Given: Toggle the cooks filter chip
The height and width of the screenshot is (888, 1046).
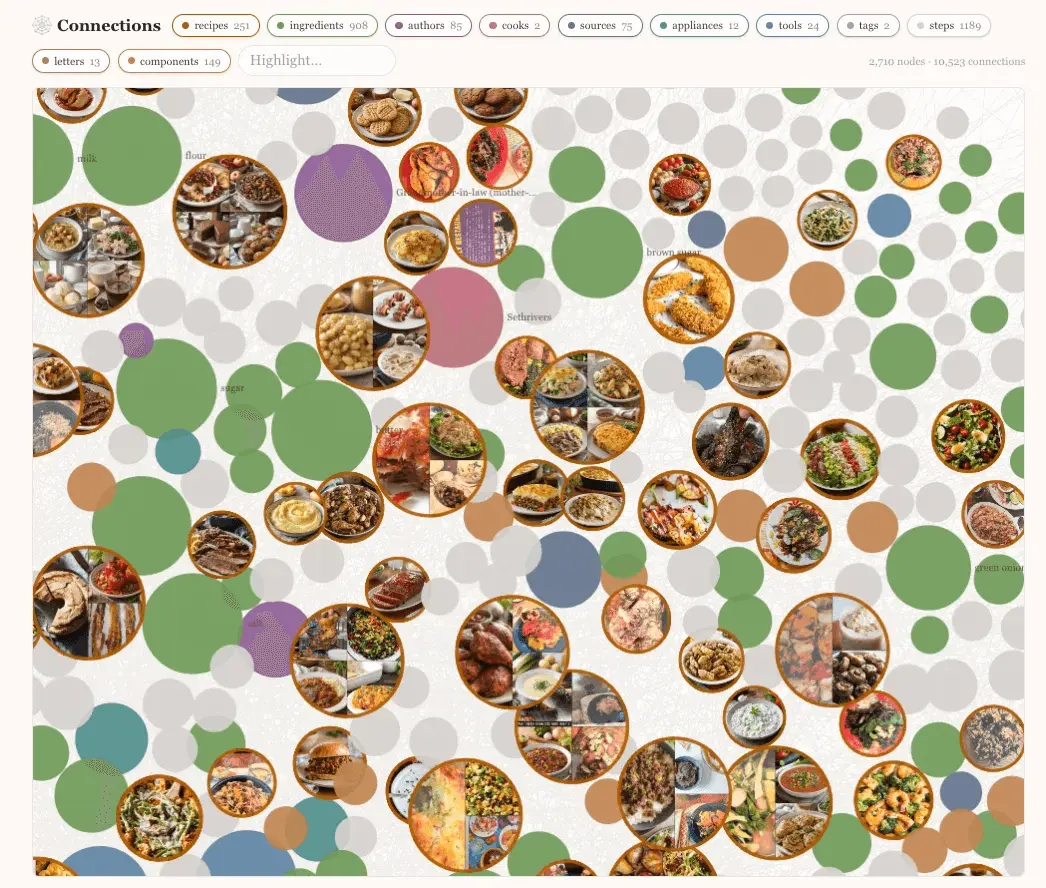Looking at the screenshot, I should 514,25.
